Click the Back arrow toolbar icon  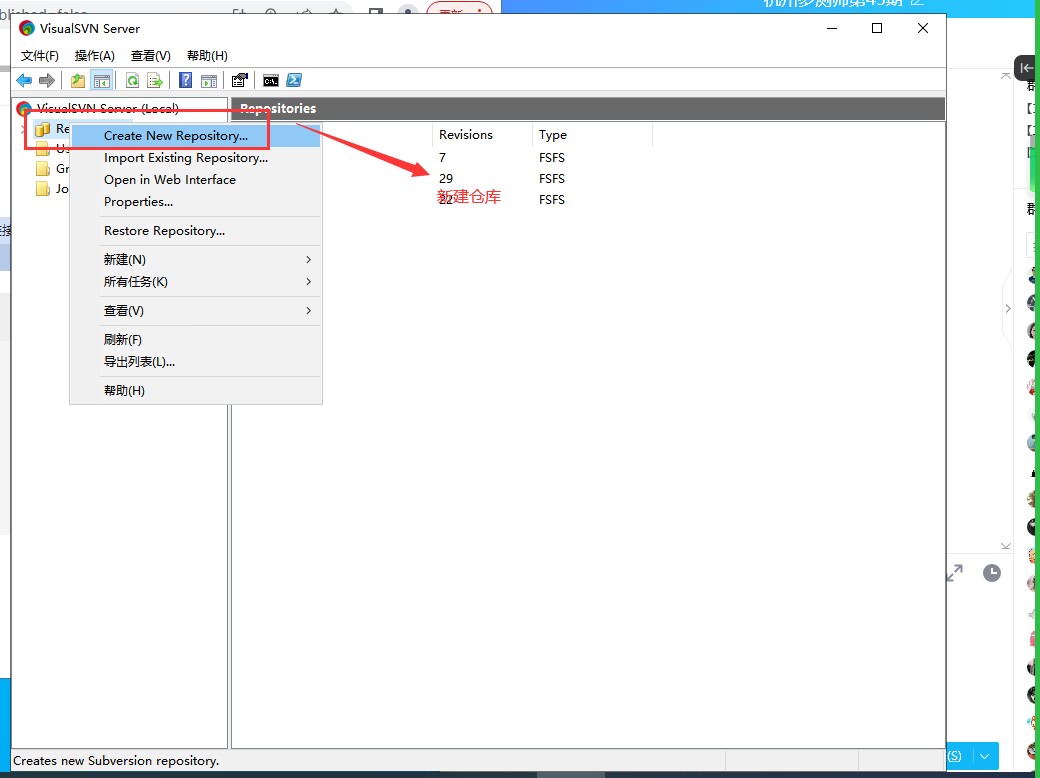pos(24,80)
